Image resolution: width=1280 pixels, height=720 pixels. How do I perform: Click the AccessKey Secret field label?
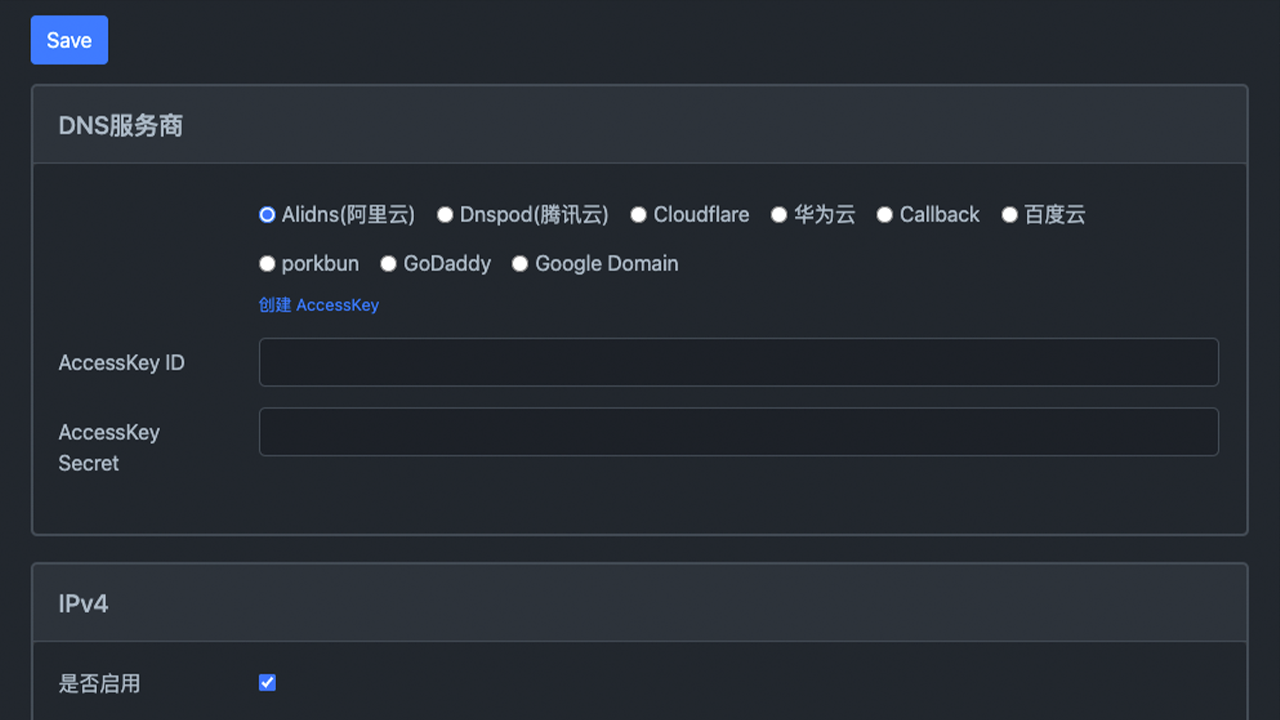point(108,447)
